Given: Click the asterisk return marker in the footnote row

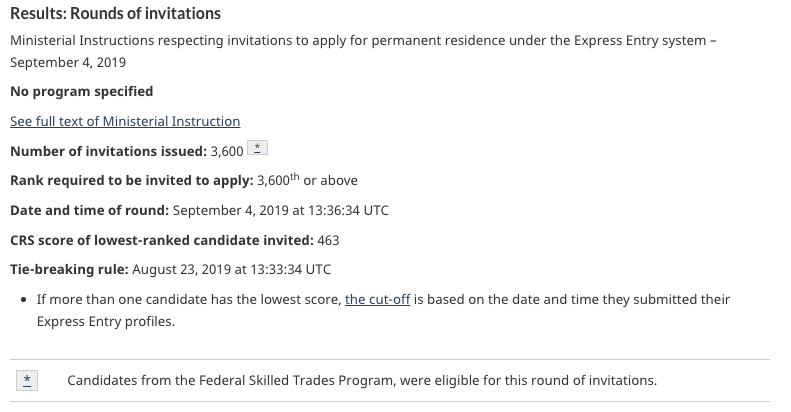Looking at the screenshot, I should click(27, 380).
